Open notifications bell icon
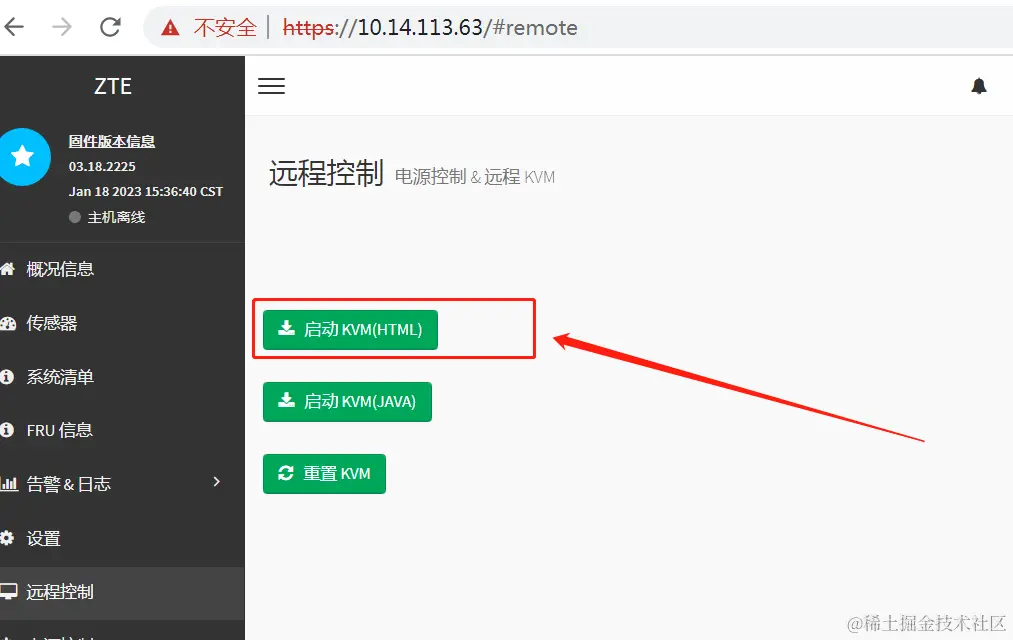1013x640 pixels. (x=979, y=86)
